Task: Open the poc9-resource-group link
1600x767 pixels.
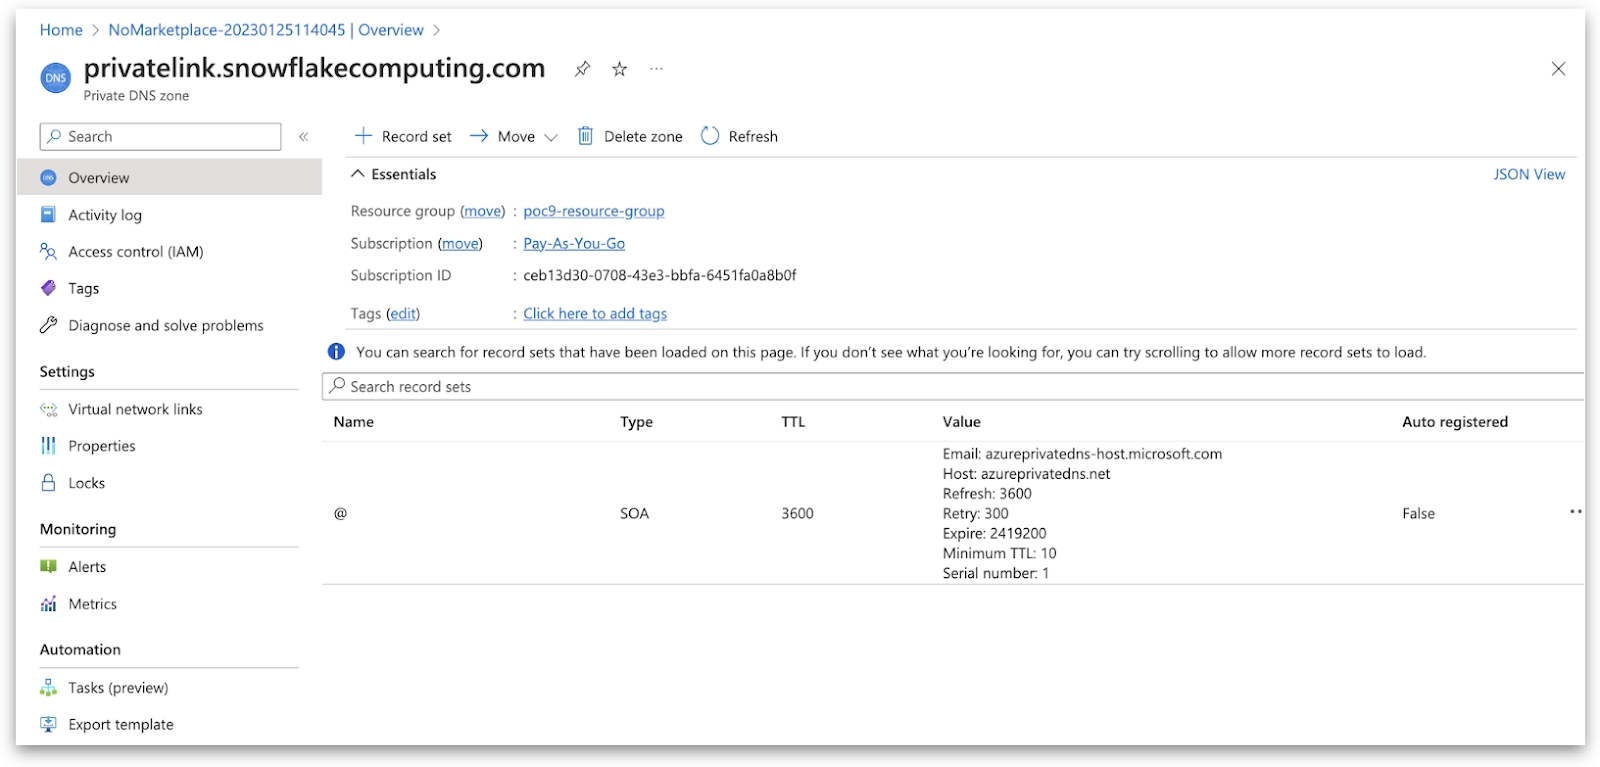Action: (594, 211)
